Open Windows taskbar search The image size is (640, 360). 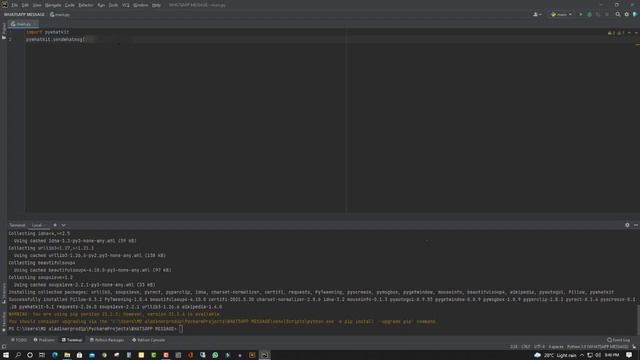point(18,355)
